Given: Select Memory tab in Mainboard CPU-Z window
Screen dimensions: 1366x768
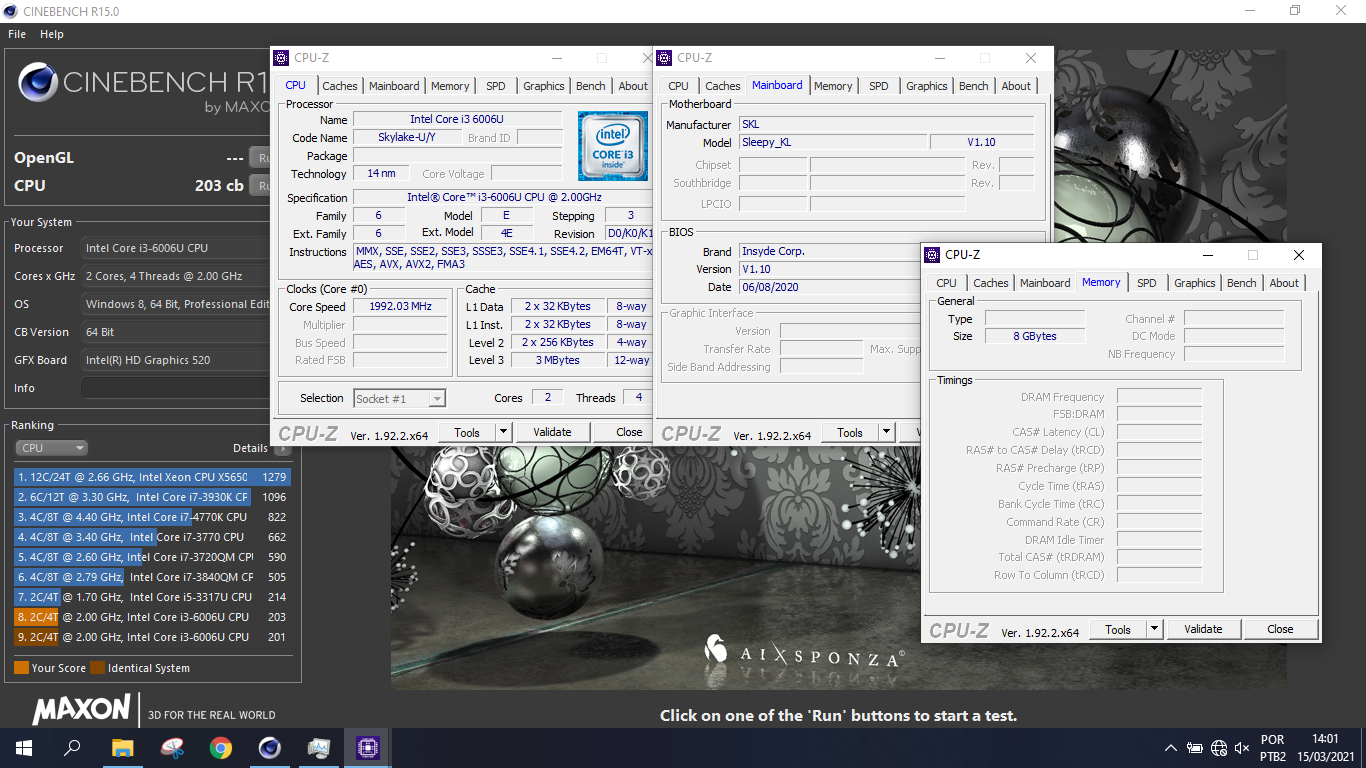Looking at the screenshot, I should pos(833,86).
